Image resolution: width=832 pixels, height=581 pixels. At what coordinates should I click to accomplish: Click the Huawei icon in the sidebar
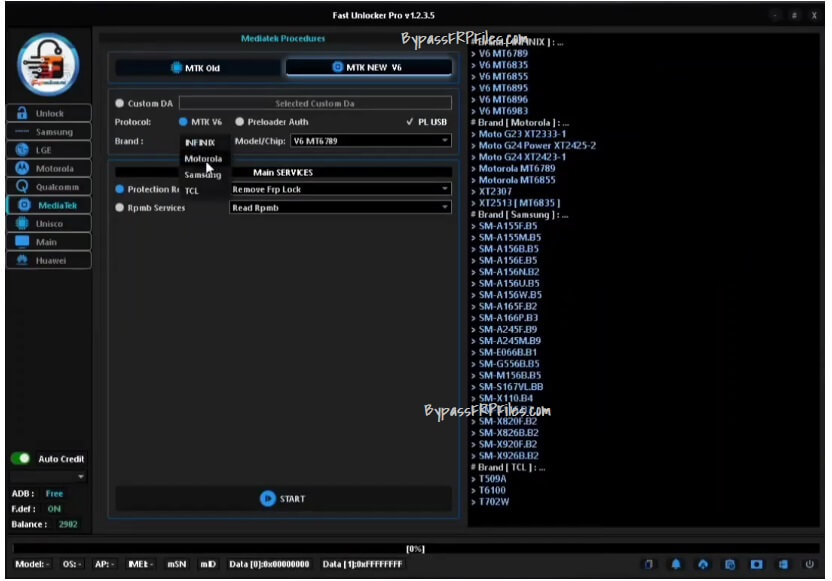(x=22, y=260)
